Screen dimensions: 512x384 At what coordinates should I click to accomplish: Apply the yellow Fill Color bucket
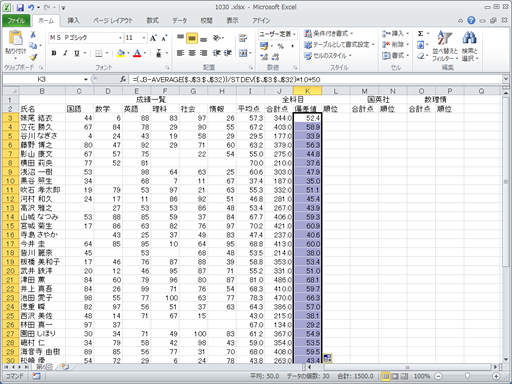tap(121, 53)
